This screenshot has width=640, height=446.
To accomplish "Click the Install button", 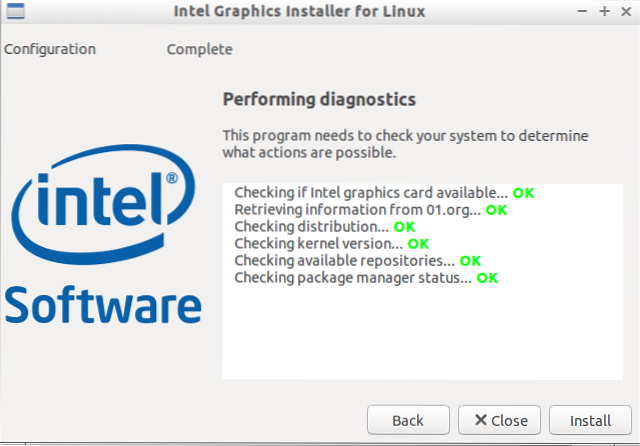I will pyautogui.click(x=589, y=420).
